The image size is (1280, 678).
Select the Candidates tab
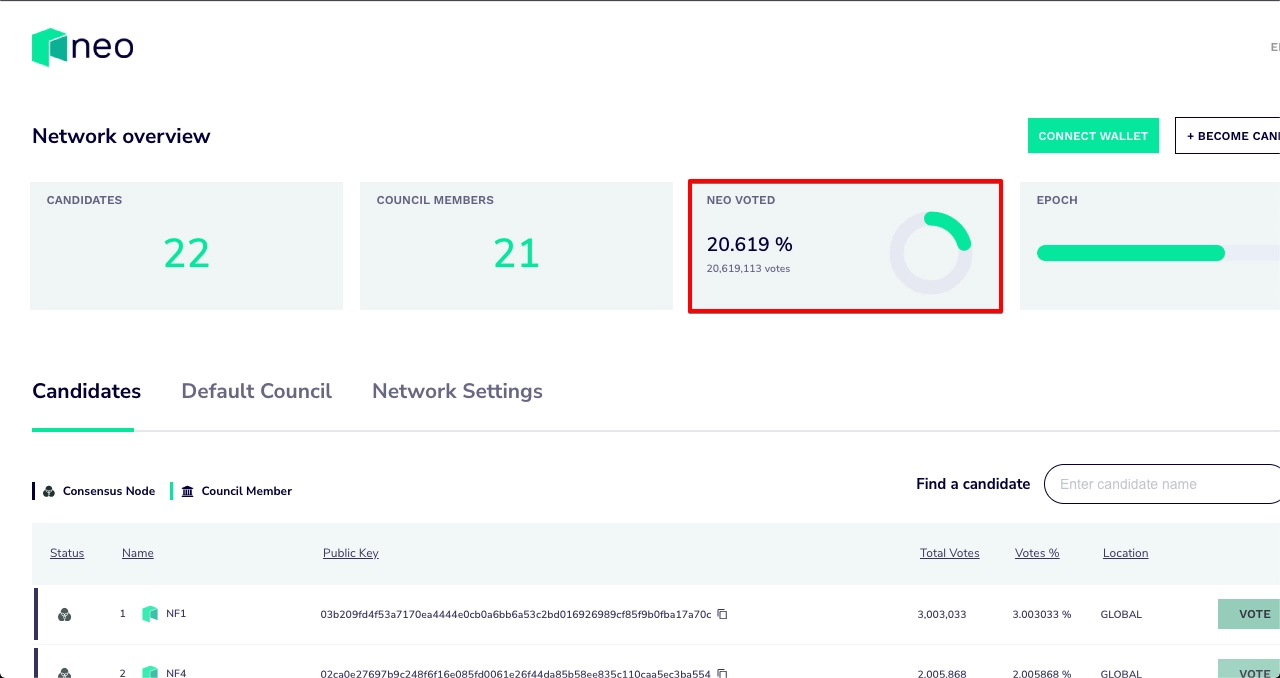click(x=86, y=391)
